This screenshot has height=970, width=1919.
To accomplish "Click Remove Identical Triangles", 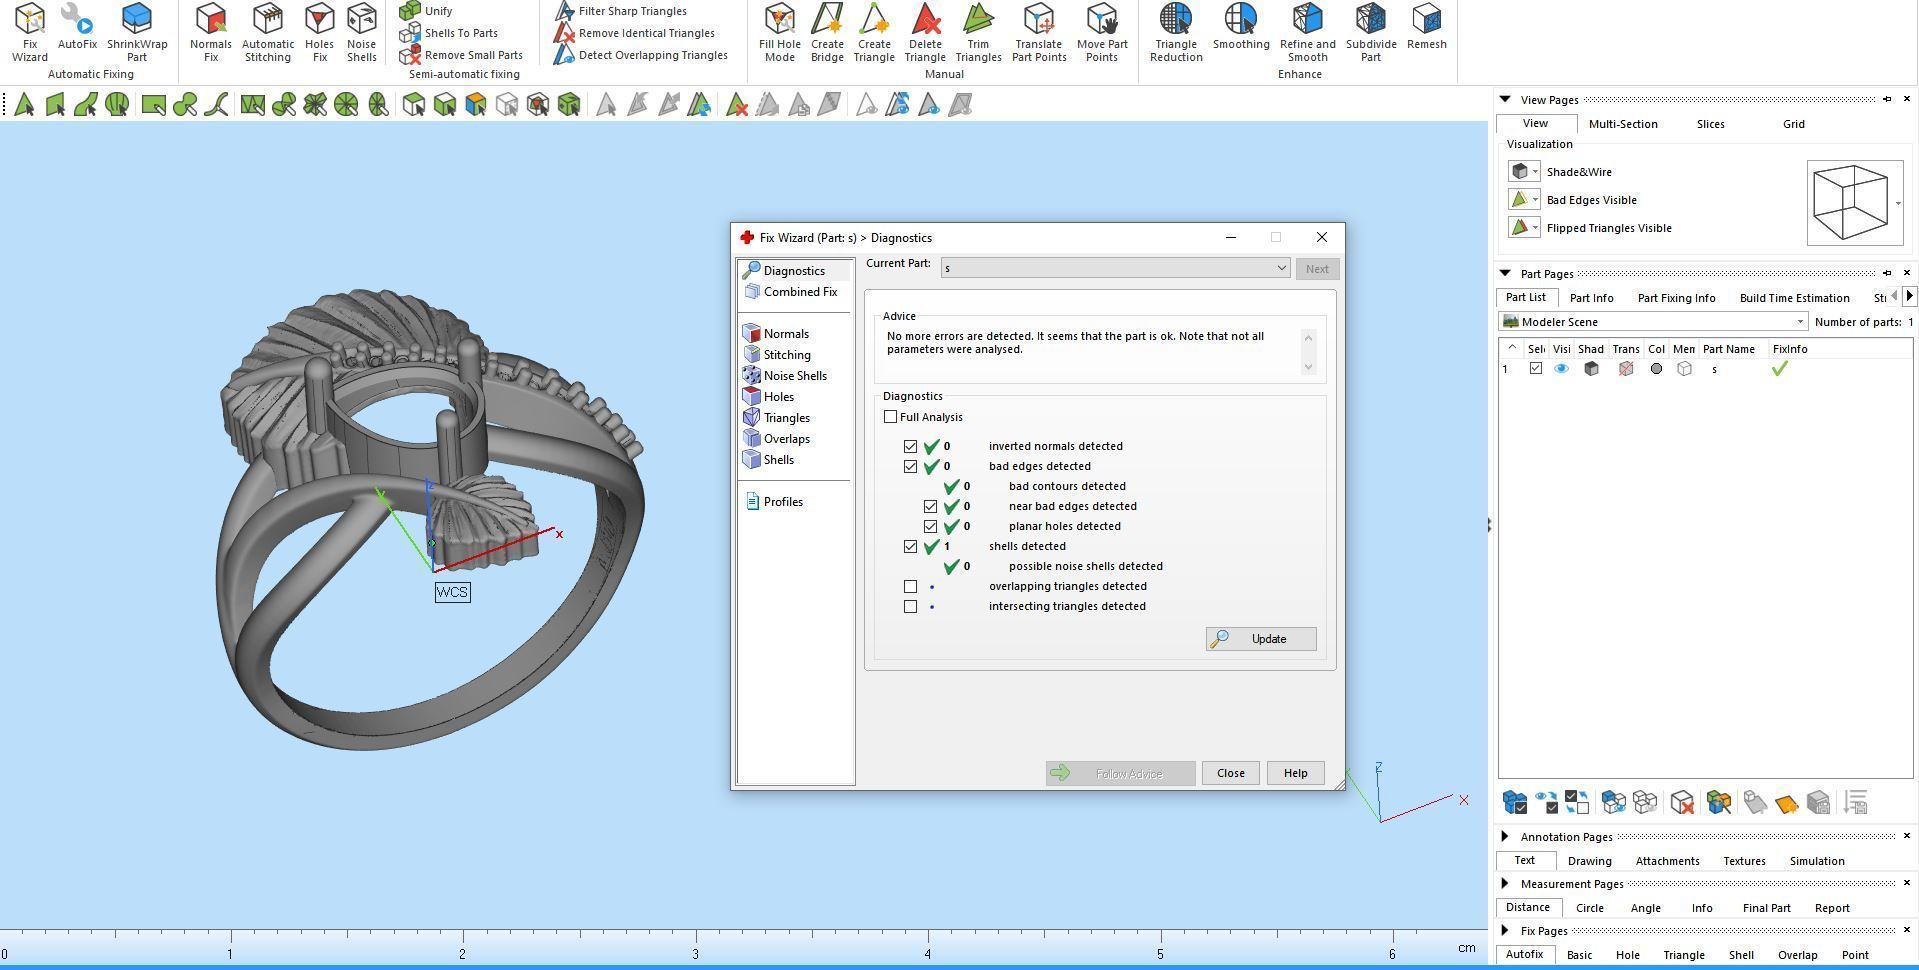I will [635, 33].
